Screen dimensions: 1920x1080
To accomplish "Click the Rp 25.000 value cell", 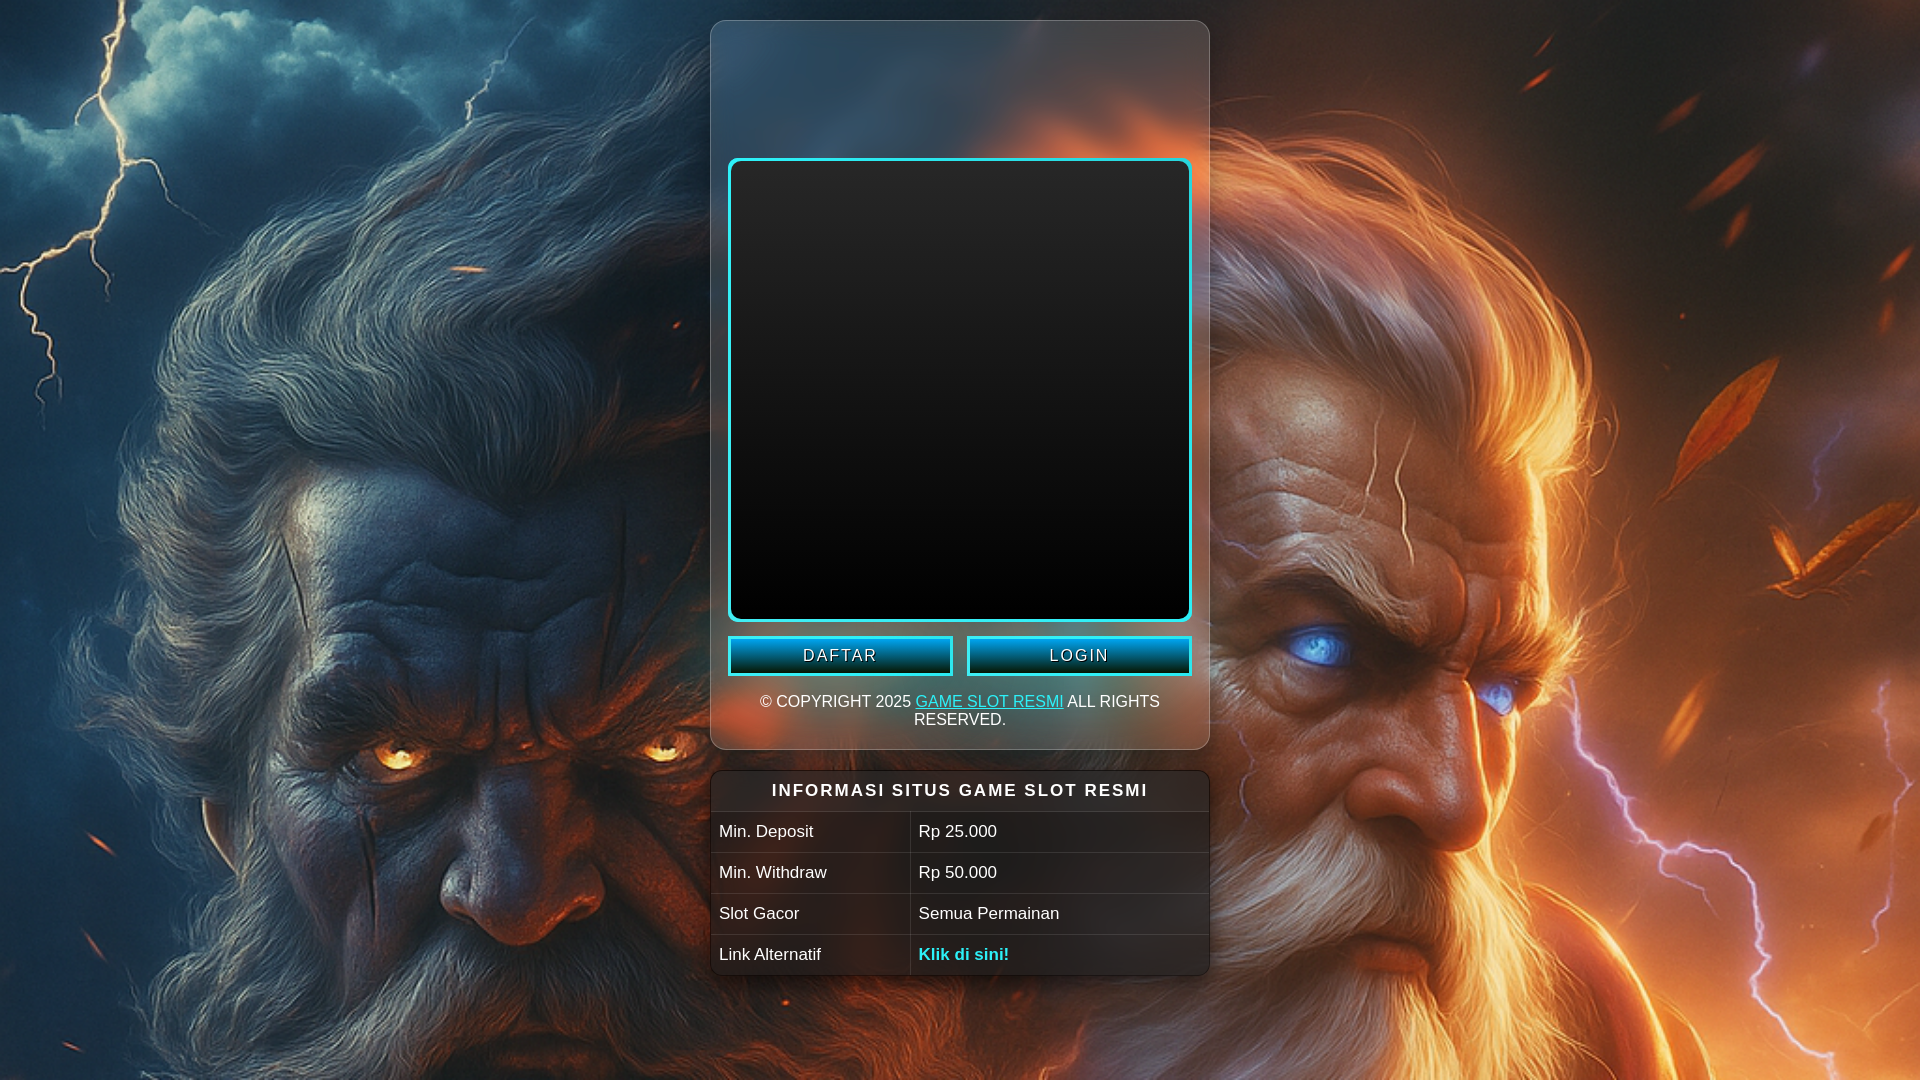I will click(957, 832).
